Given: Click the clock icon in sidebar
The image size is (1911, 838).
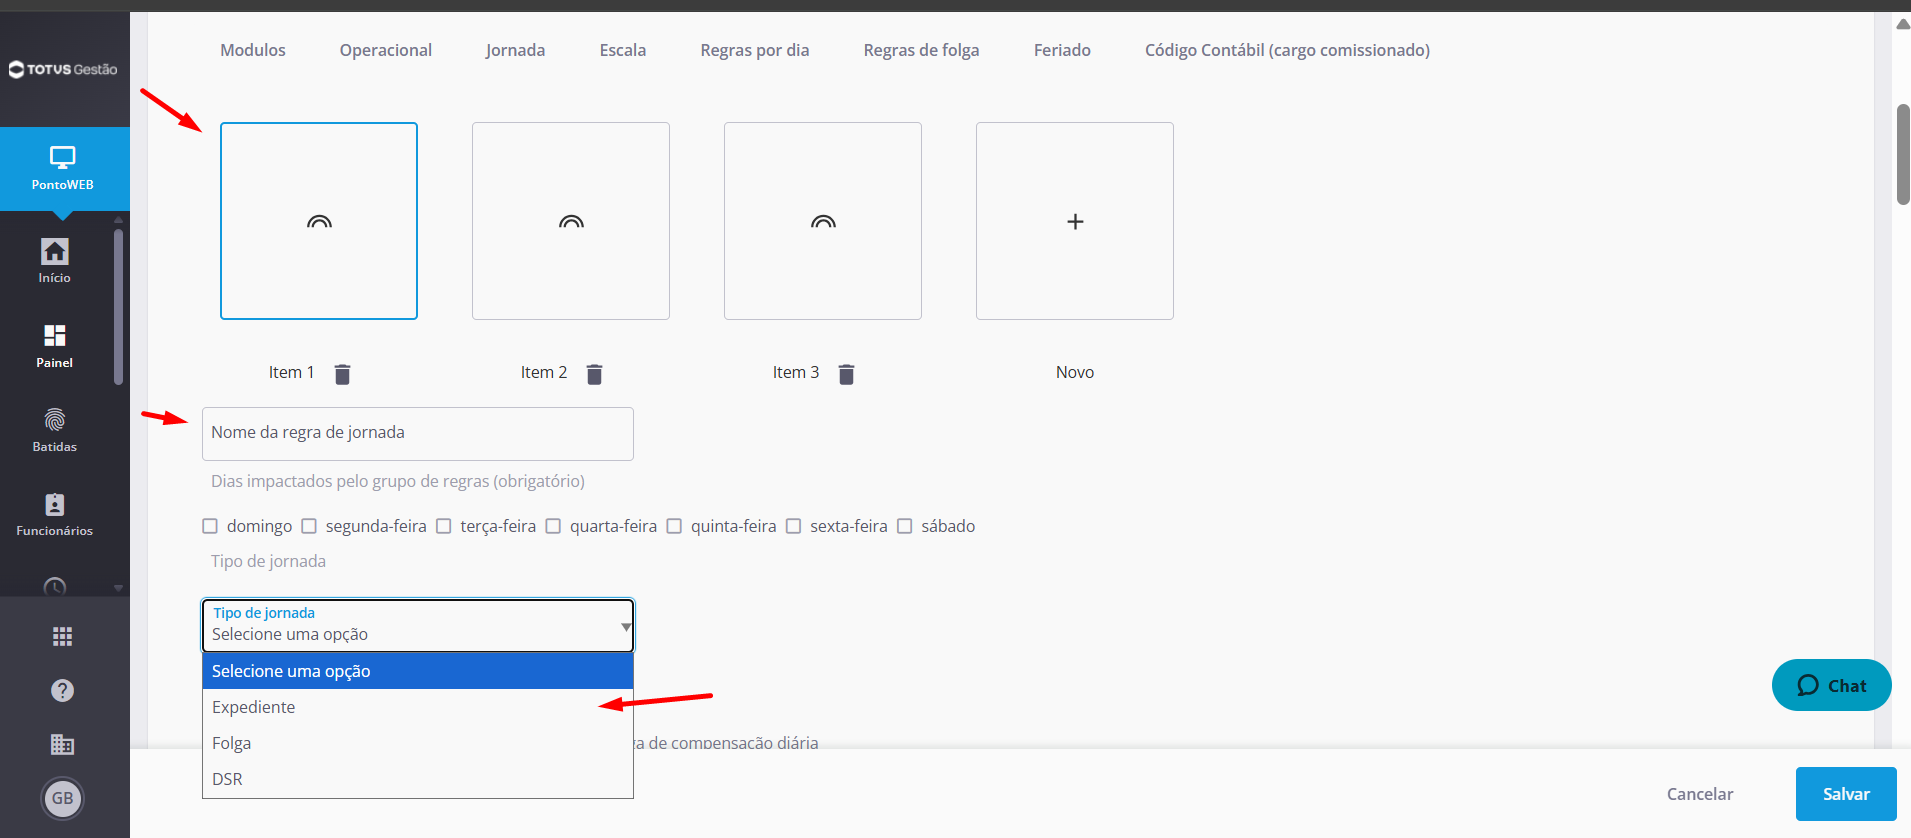Looking at the screenshot, I should 55,587.
